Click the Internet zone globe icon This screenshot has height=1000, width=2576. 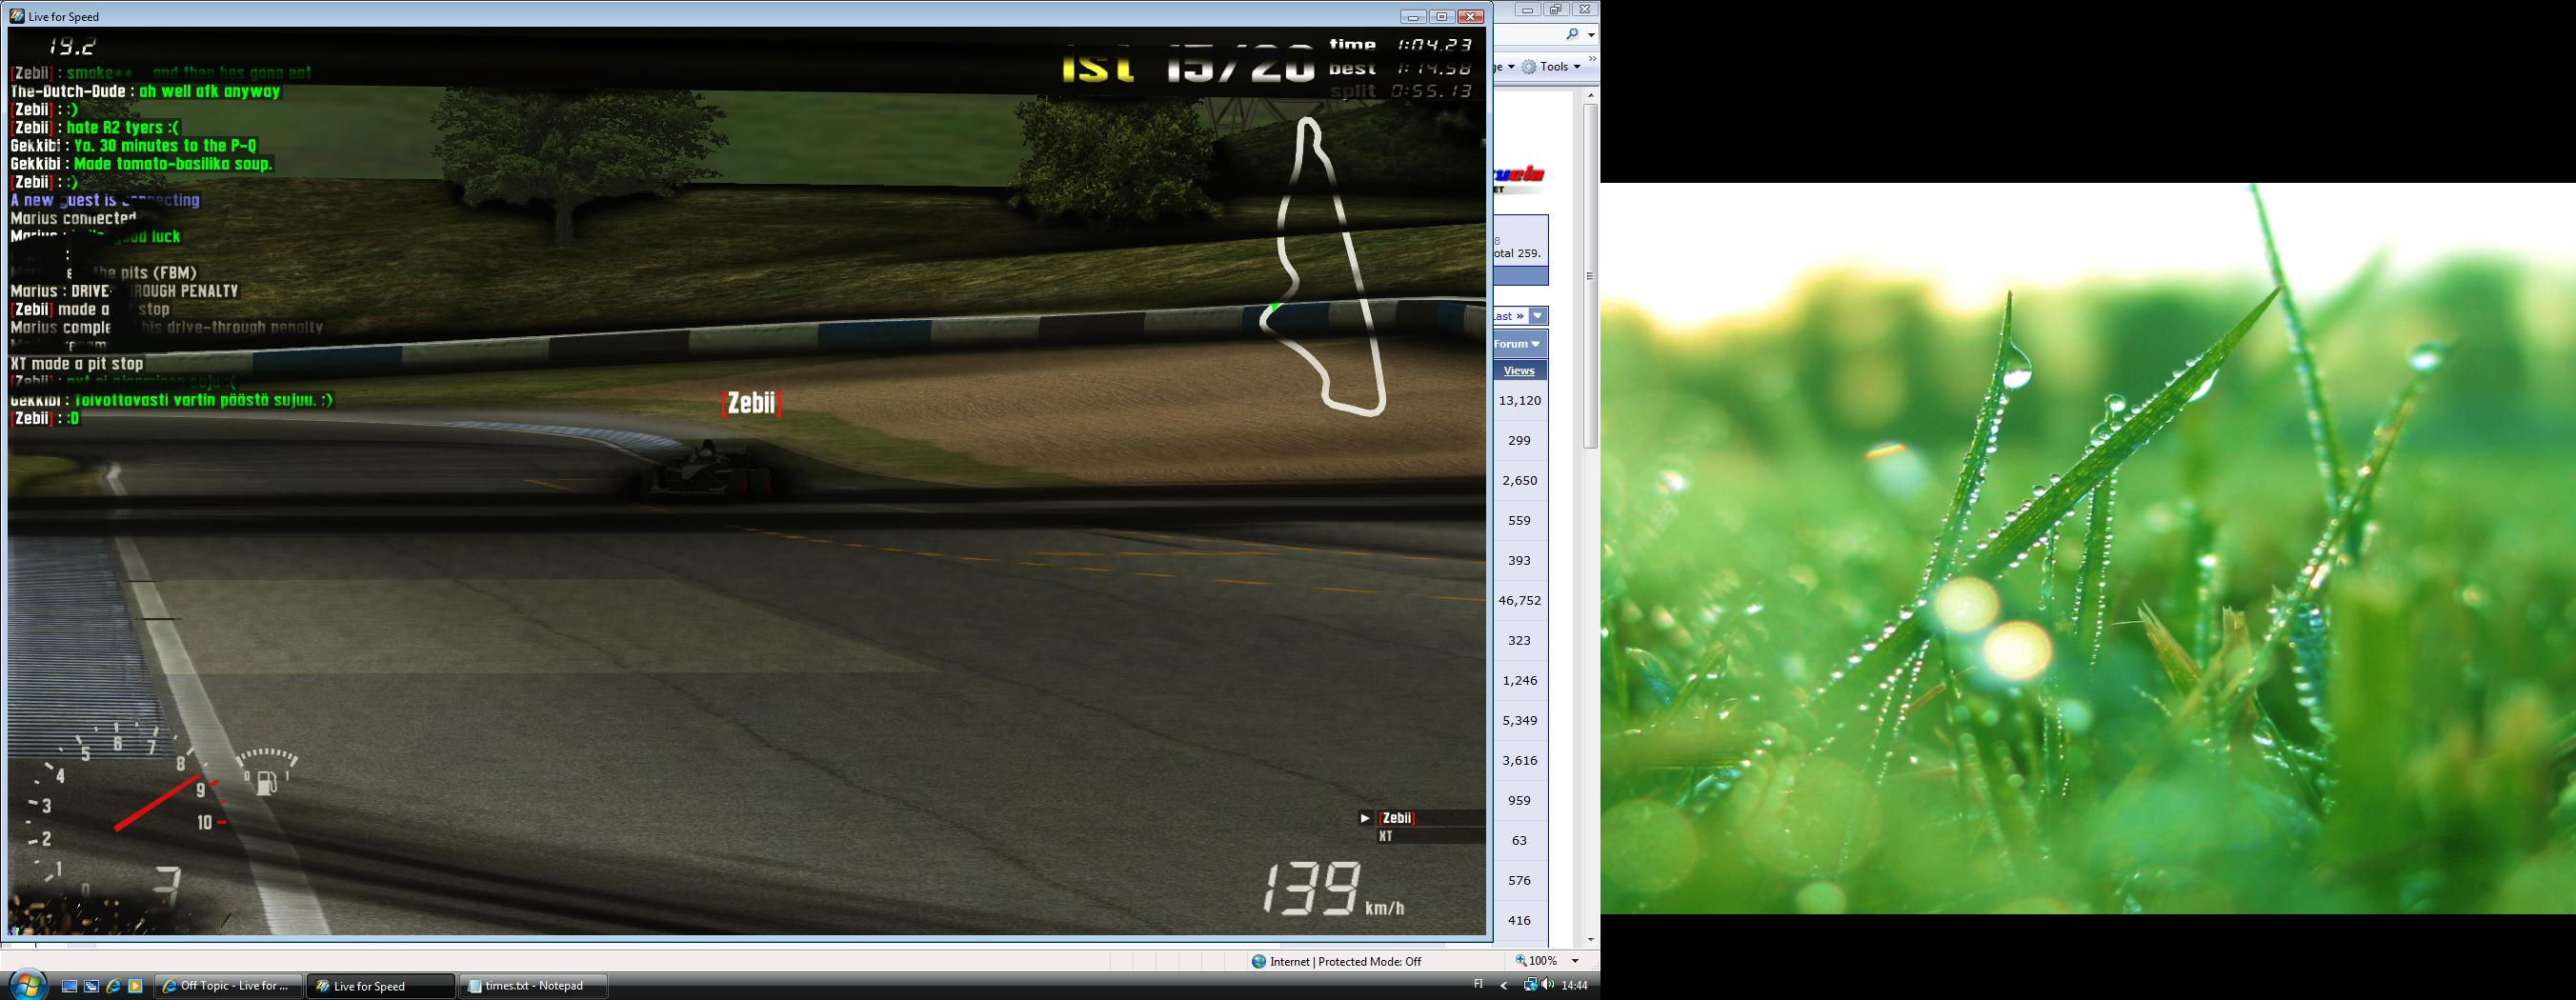point(1259,961)
